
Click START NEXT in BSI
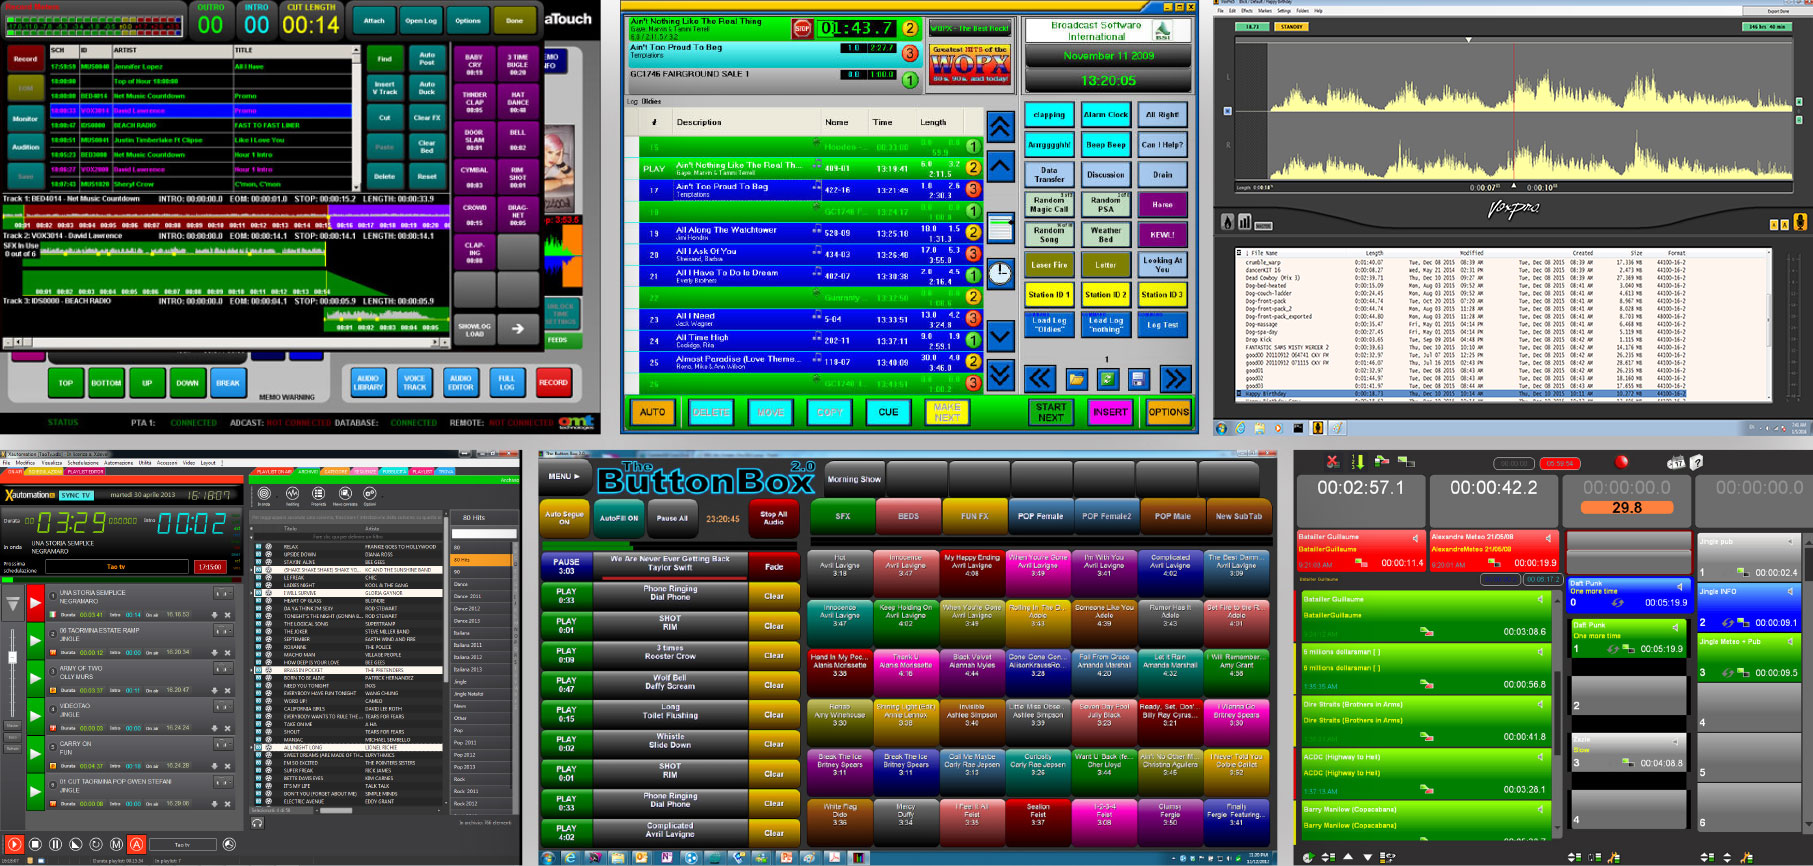click(x=1050, y=411)
